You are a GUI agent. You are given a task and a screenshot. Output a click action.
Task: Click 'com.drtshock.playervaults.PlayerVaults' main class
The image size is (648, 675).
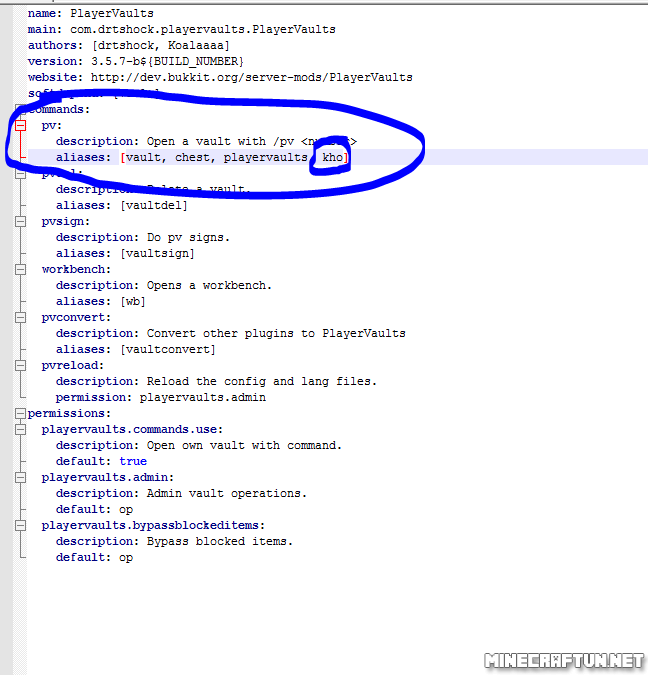click(203, 29)
